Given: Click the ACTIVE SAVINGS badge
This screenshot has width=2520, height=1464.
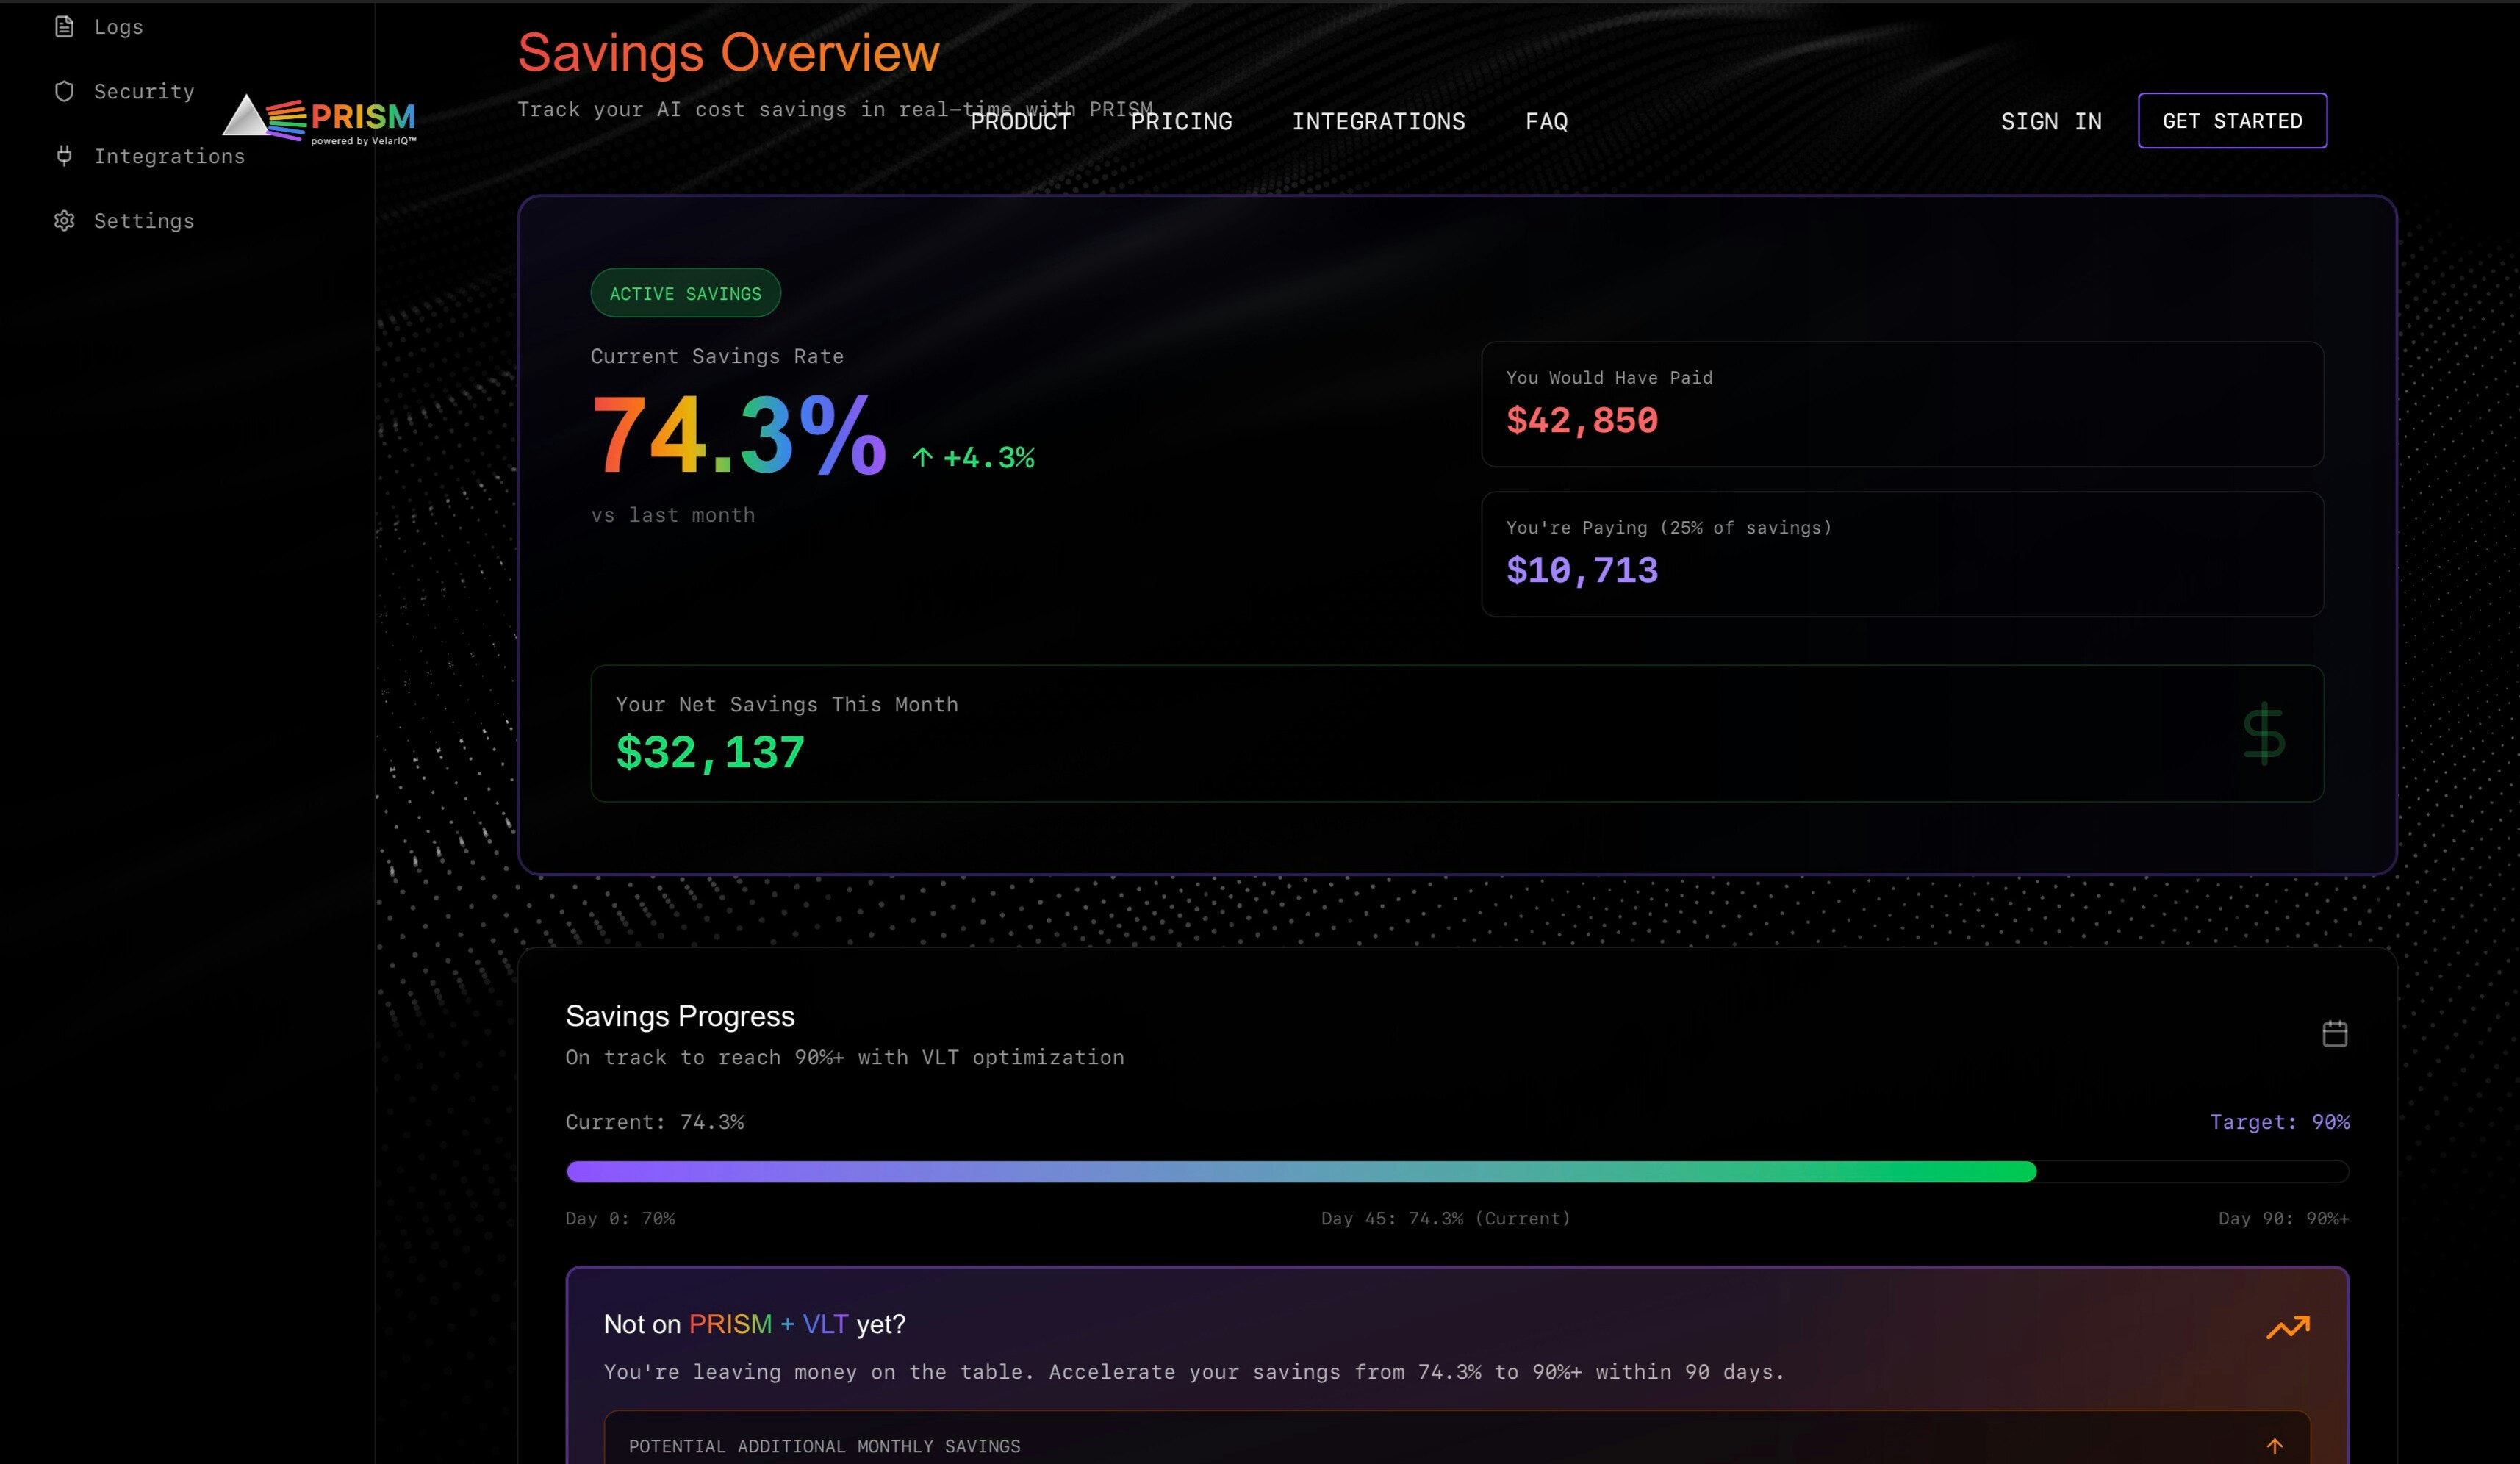Looking at the screenshot, I should (685, 293).
